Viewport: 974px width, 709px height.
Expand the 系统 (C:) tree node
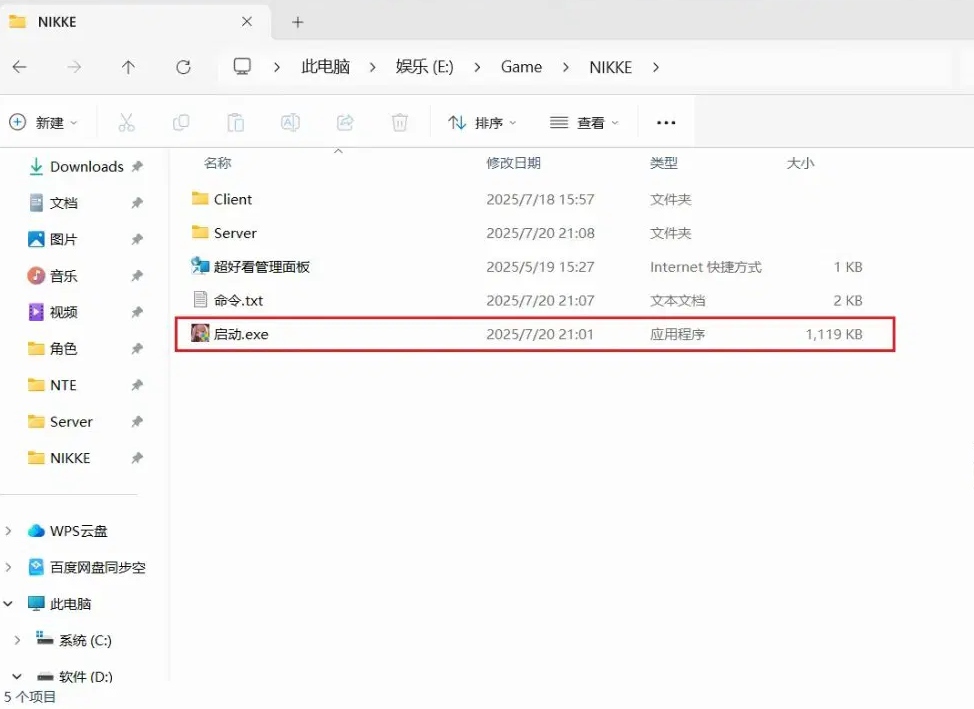tap(17, 640)
